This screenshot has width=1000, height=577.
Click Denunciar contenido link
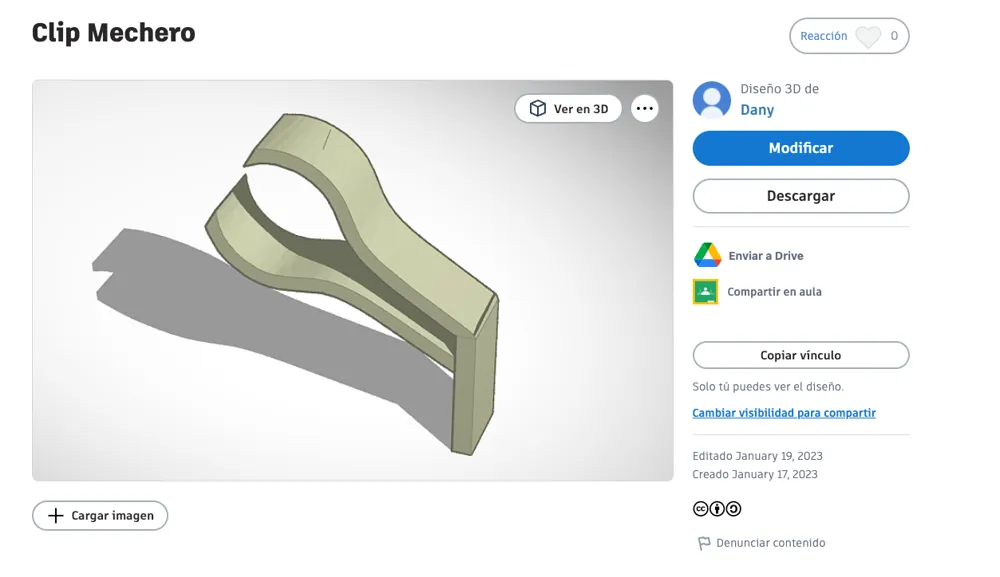point(770,543)
